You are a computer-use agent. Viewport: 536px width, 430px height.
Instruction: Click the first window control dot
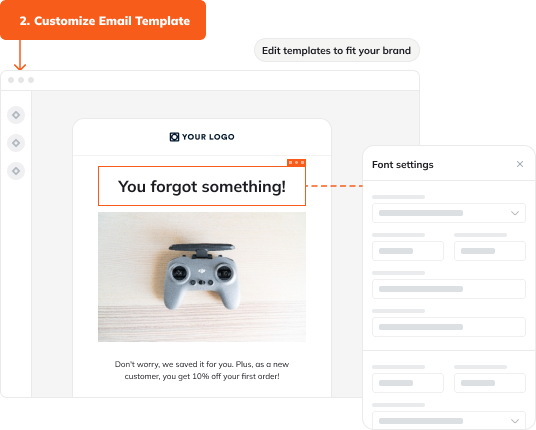(11, 80)
